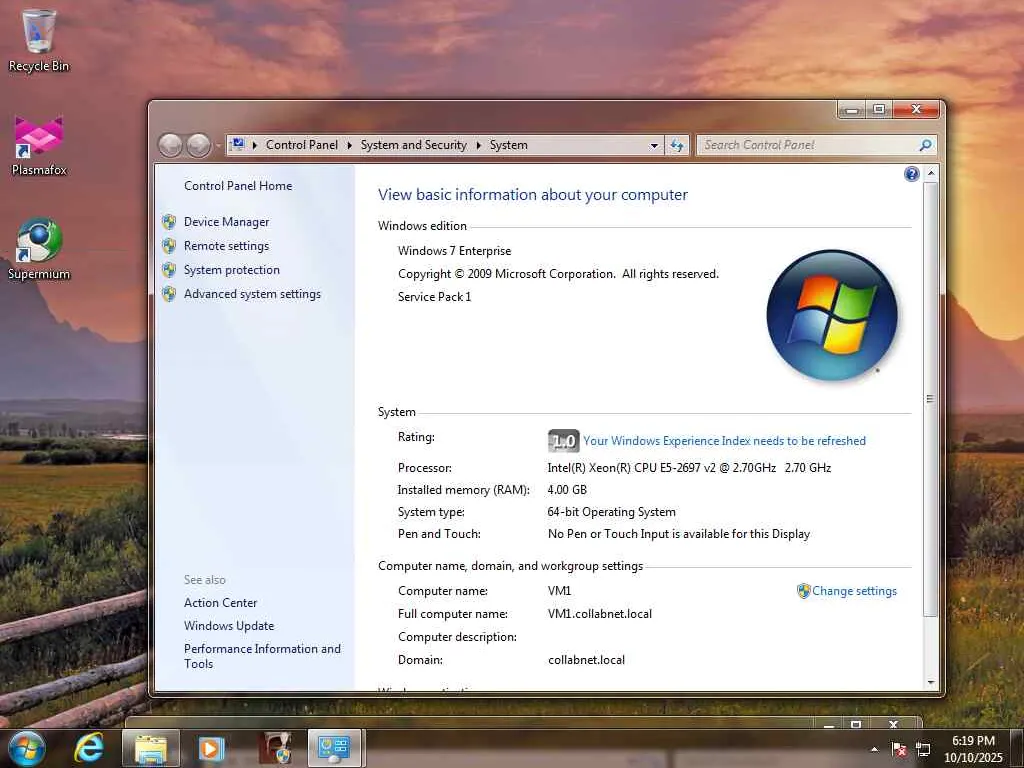
Task: Open Windows Update link
Action: click(229, 625)
